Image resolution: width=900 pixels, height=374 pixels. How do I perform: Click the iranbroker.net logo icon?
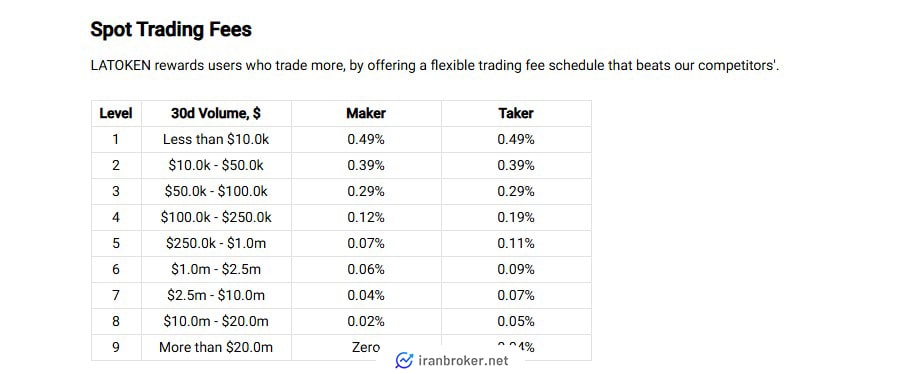click(x=404, y=360)
